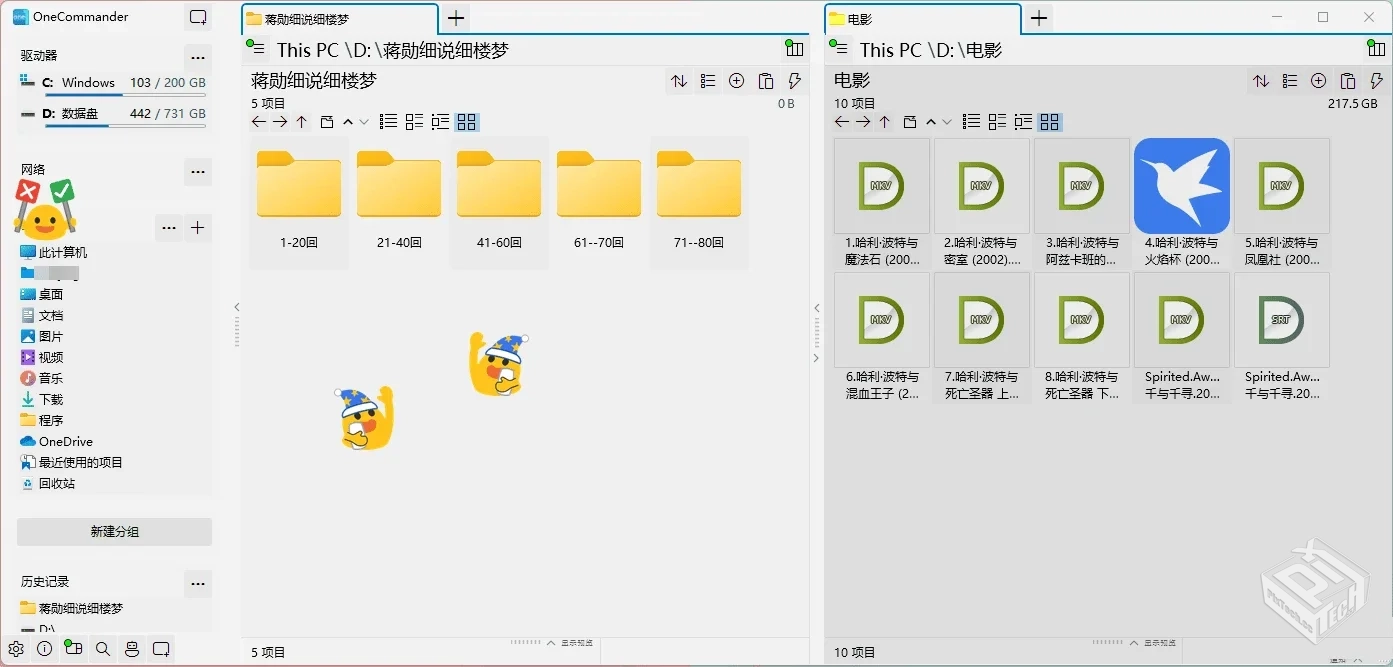The image size is (1393, 667).
Task: Click the 新建分组 button
Action: [x=114, y=531]
